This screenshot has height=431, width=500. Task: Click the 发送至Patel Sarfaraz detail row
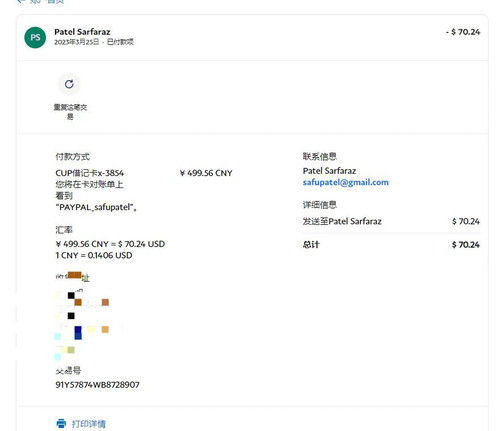(x=391, y=221)
